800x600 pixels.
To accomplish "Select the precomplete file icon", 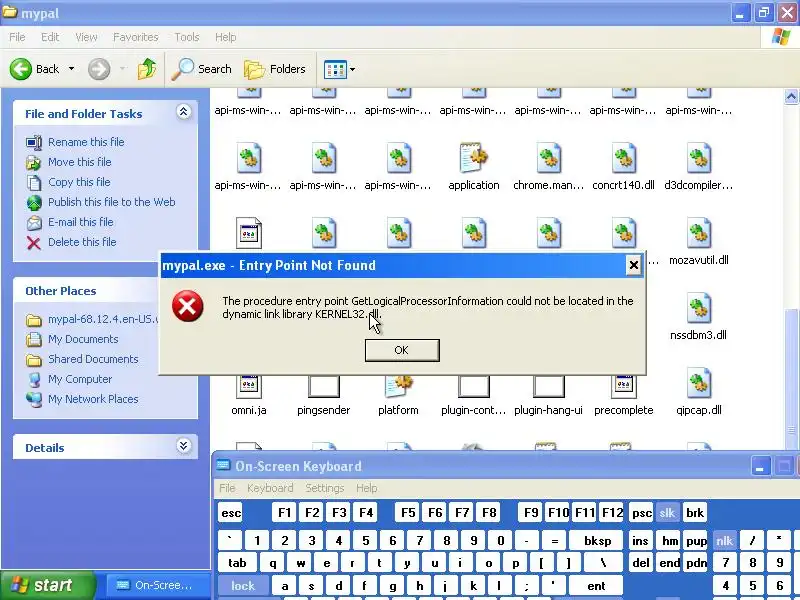I will pyautogui.click(x=623, y=387).
